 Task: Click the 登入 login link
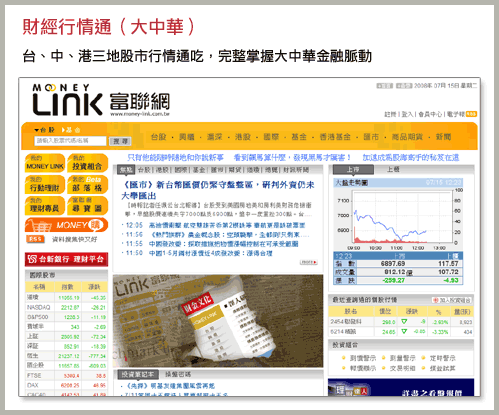pos(407,114)
